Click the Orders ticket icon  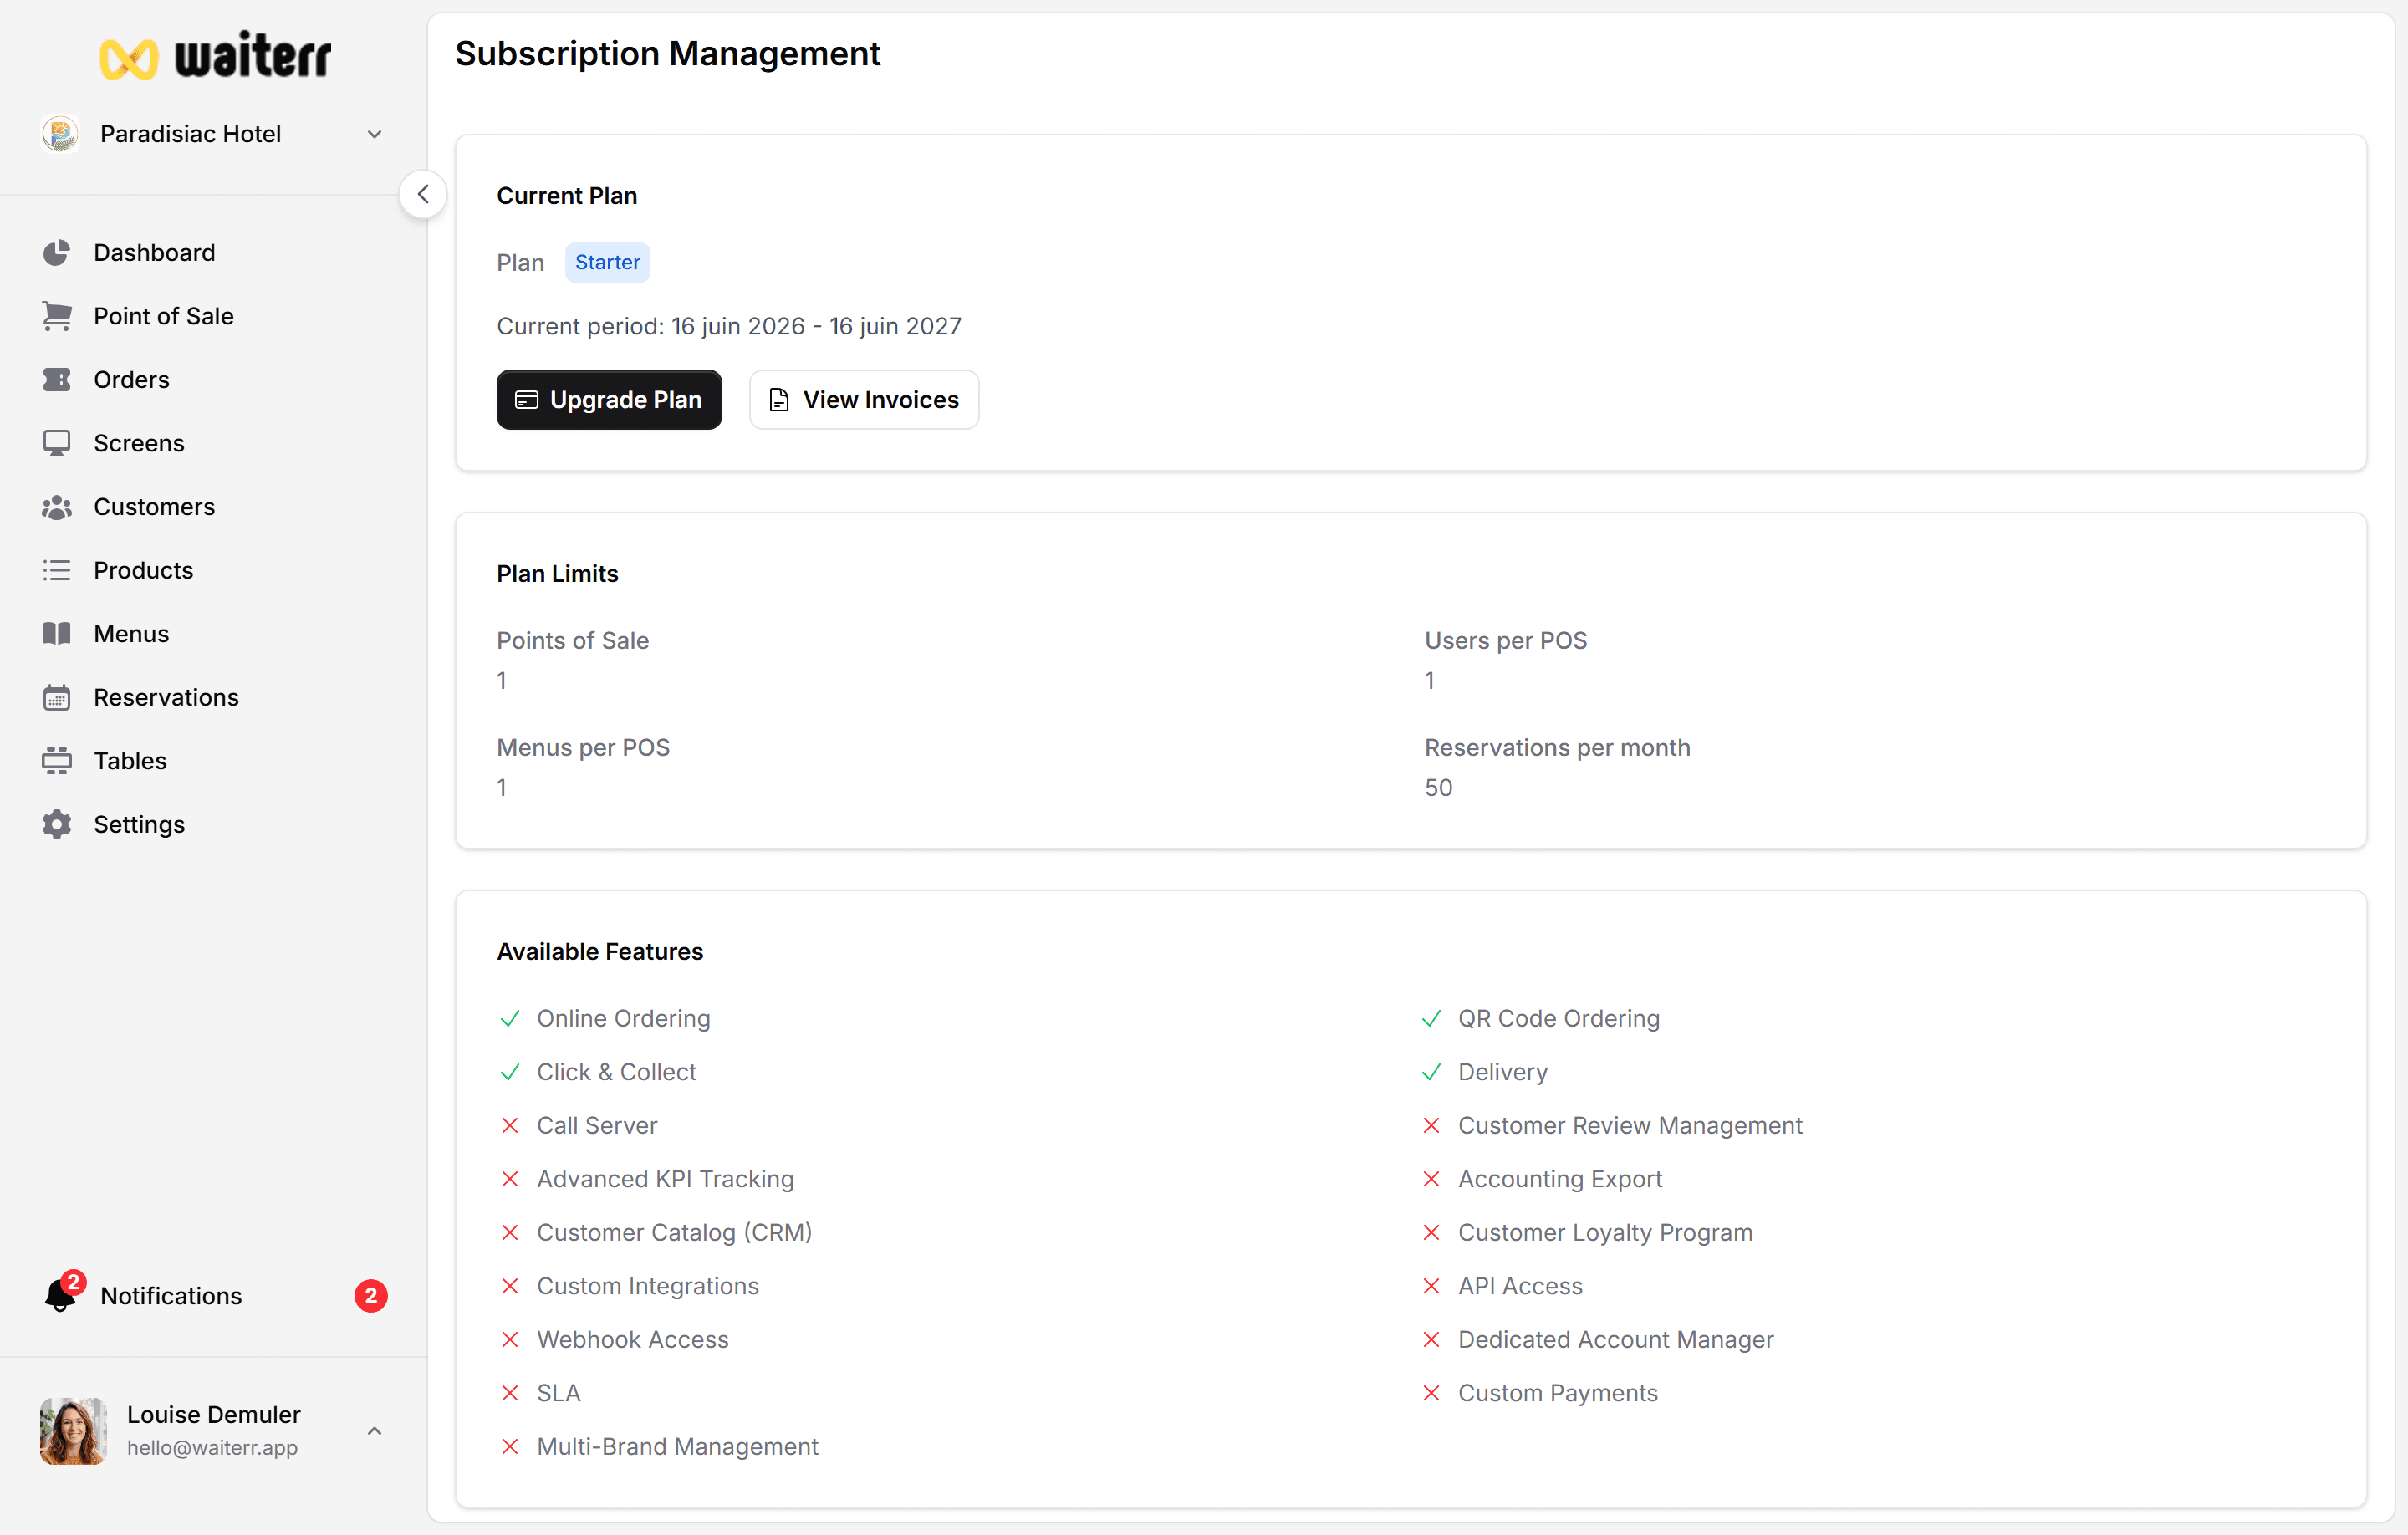57,379
